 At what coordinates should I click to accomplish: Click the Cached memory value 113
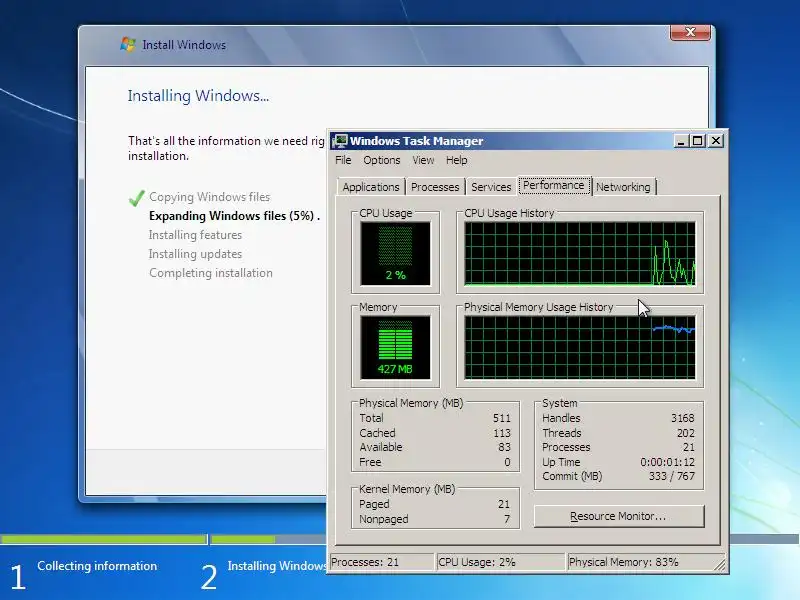tap(502, 433)
